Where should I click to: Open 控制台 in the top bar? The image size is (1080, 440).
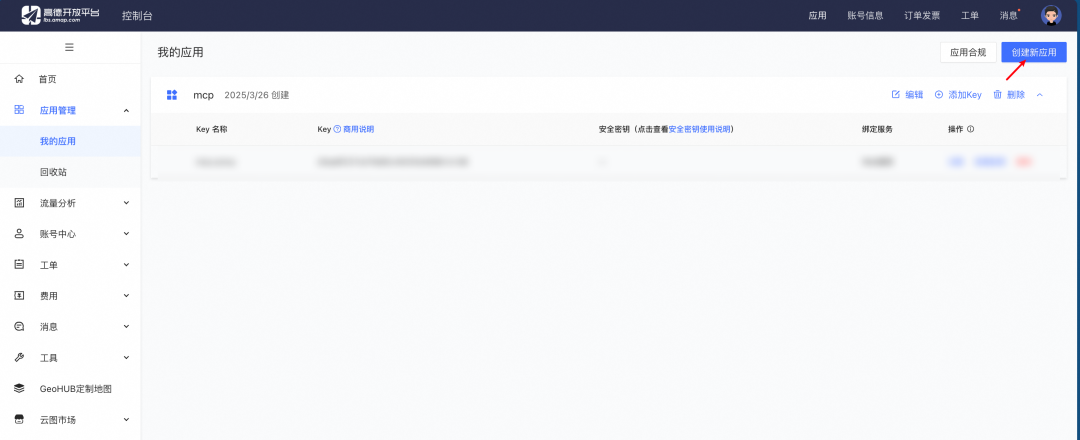click(x=137, y=15)
